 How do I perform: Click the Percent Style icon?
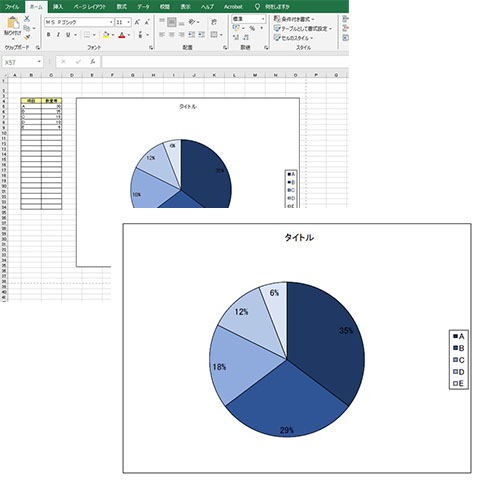(x=252, y=29)
